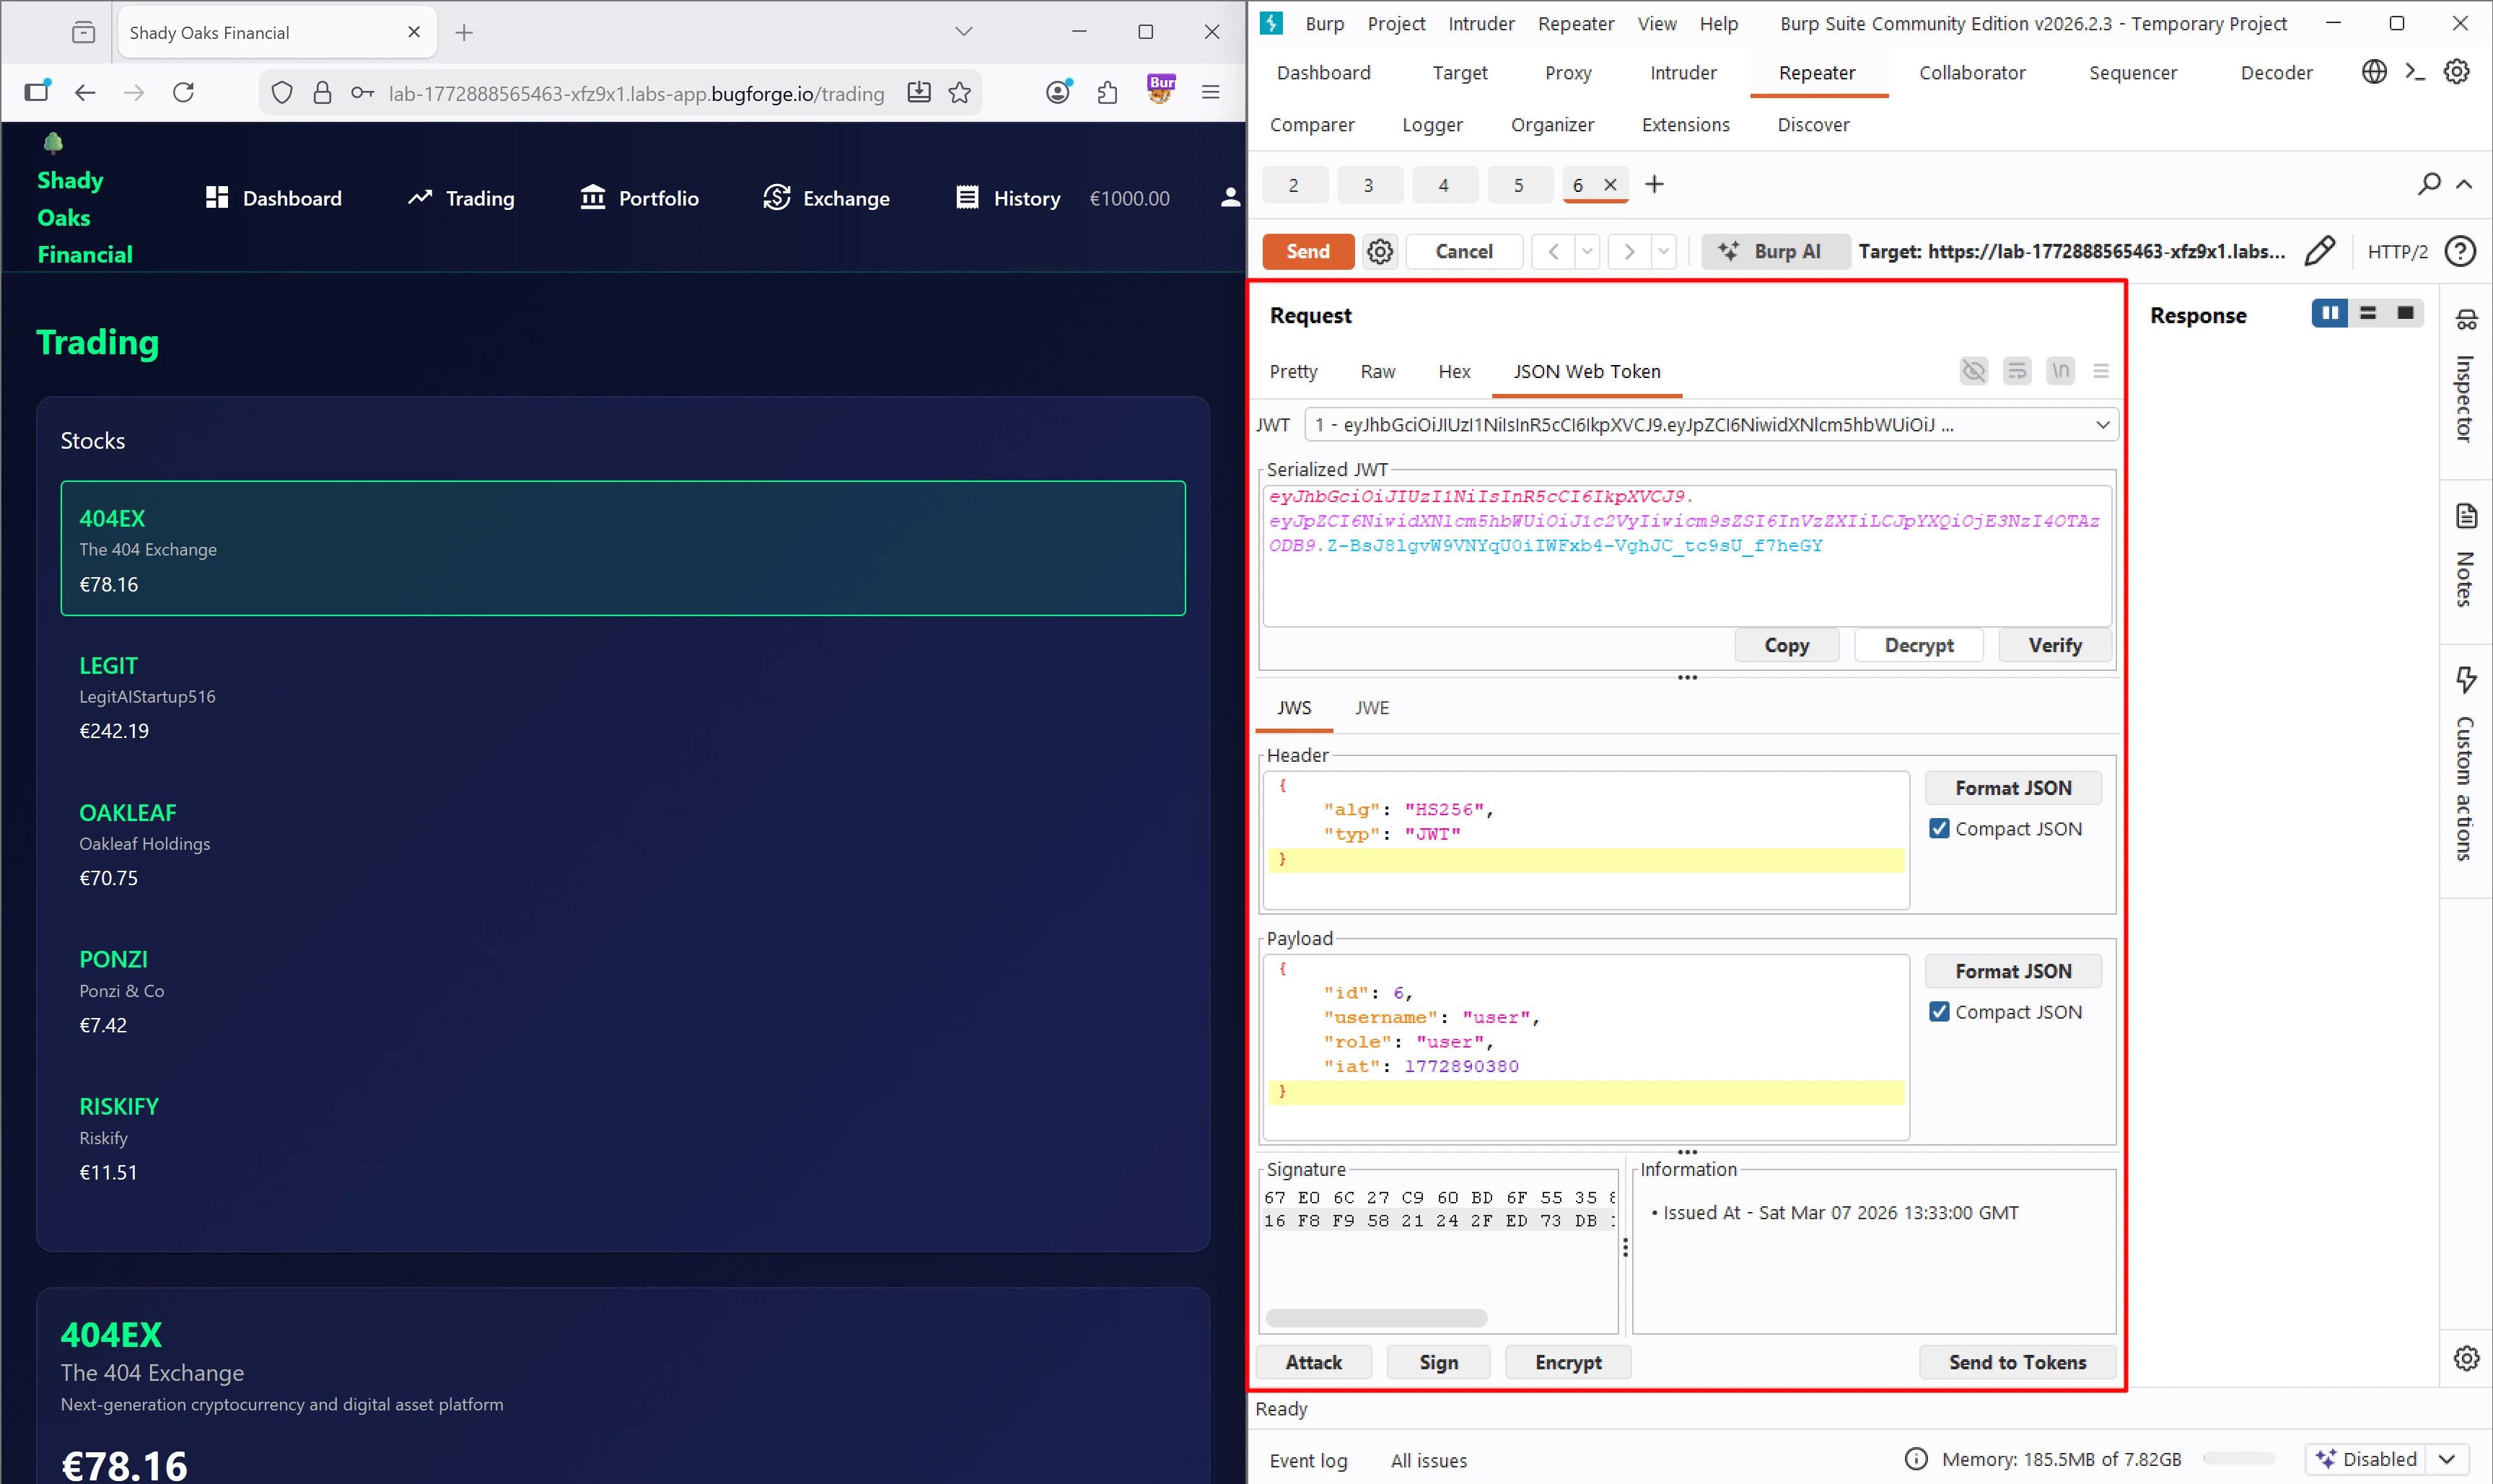Bookmark the page with the star icon

coord(960,93)
